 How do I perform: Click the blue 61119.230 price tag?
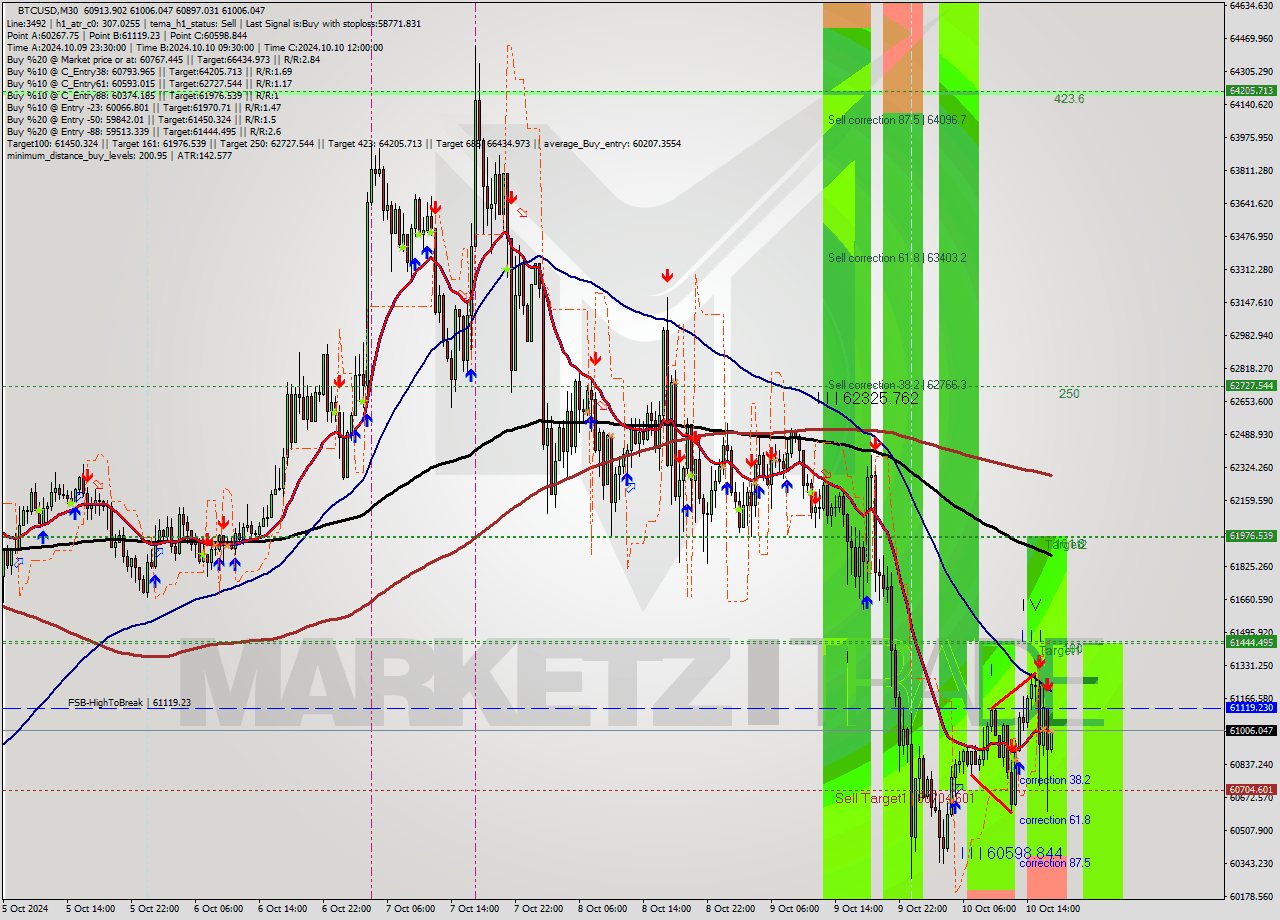pos(1250,707)
